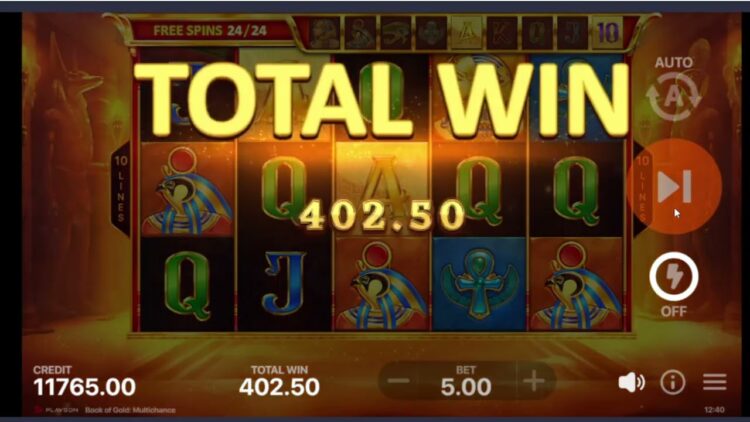Open the hamburger menu

pyautogui.click(x=715, y=382)
